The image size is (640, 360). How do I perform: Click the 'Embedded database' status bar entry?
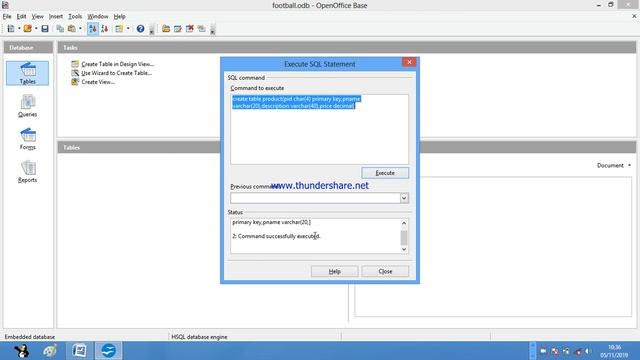click(30, 337)
